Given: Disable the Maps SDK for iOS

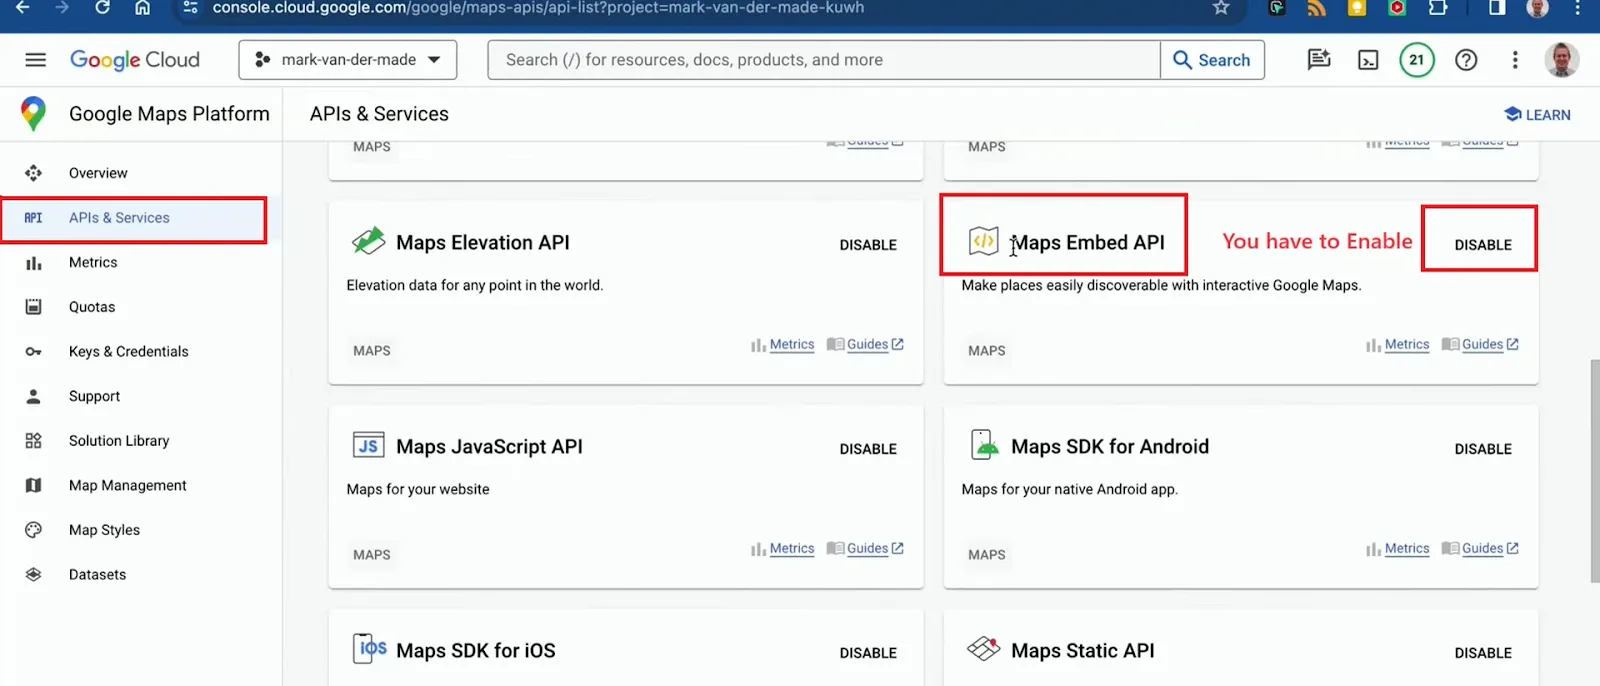Looking at the screenshot, I should [868, 653].
